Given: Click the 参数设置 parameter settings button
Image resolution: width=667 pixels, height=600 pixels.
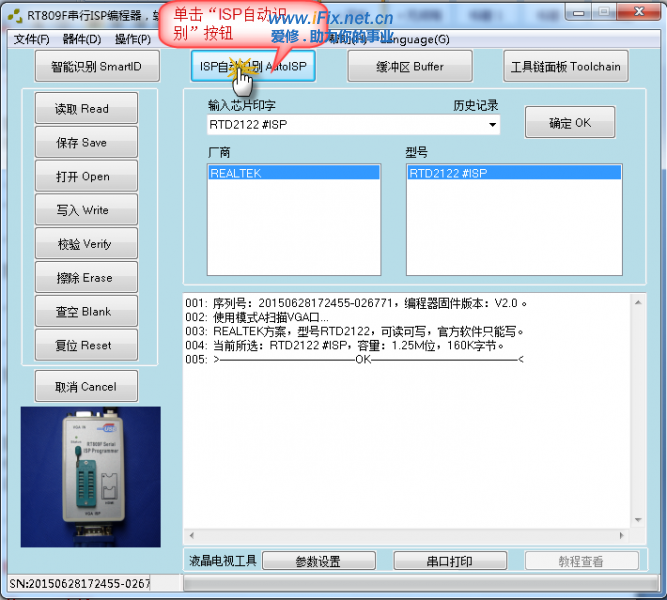Looking at the screenshot, I should coord(318,561).
